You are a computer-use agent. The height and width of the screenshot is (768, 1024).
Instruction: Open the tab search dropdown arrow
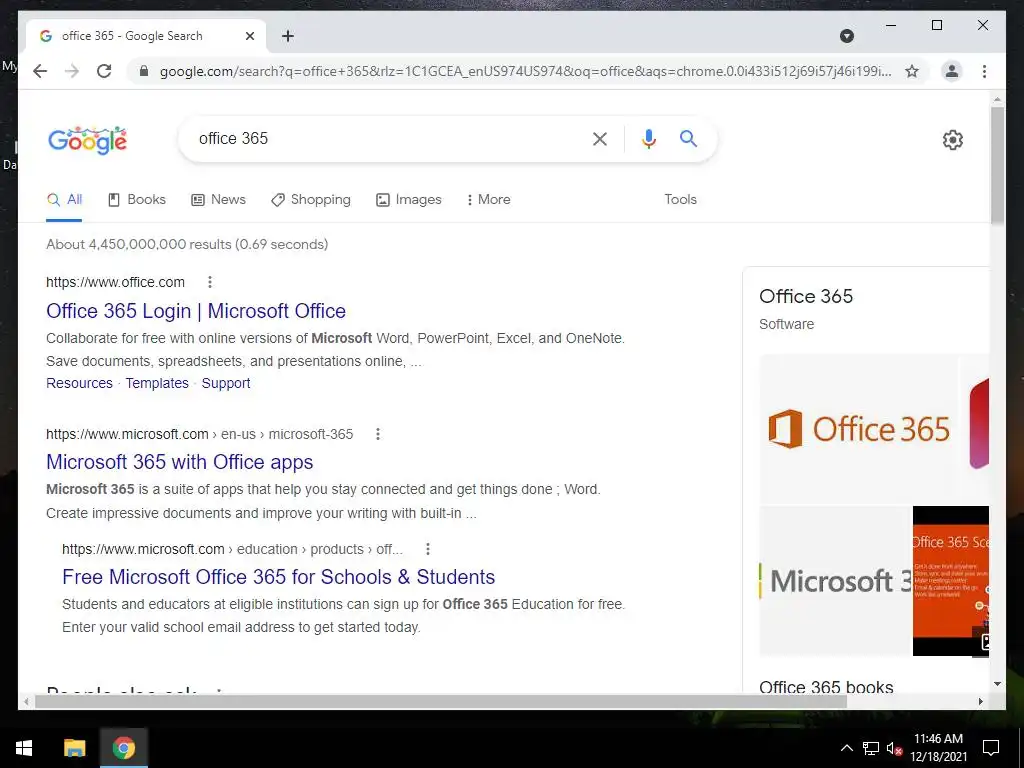pyautogui.click(x=846, y=36)
